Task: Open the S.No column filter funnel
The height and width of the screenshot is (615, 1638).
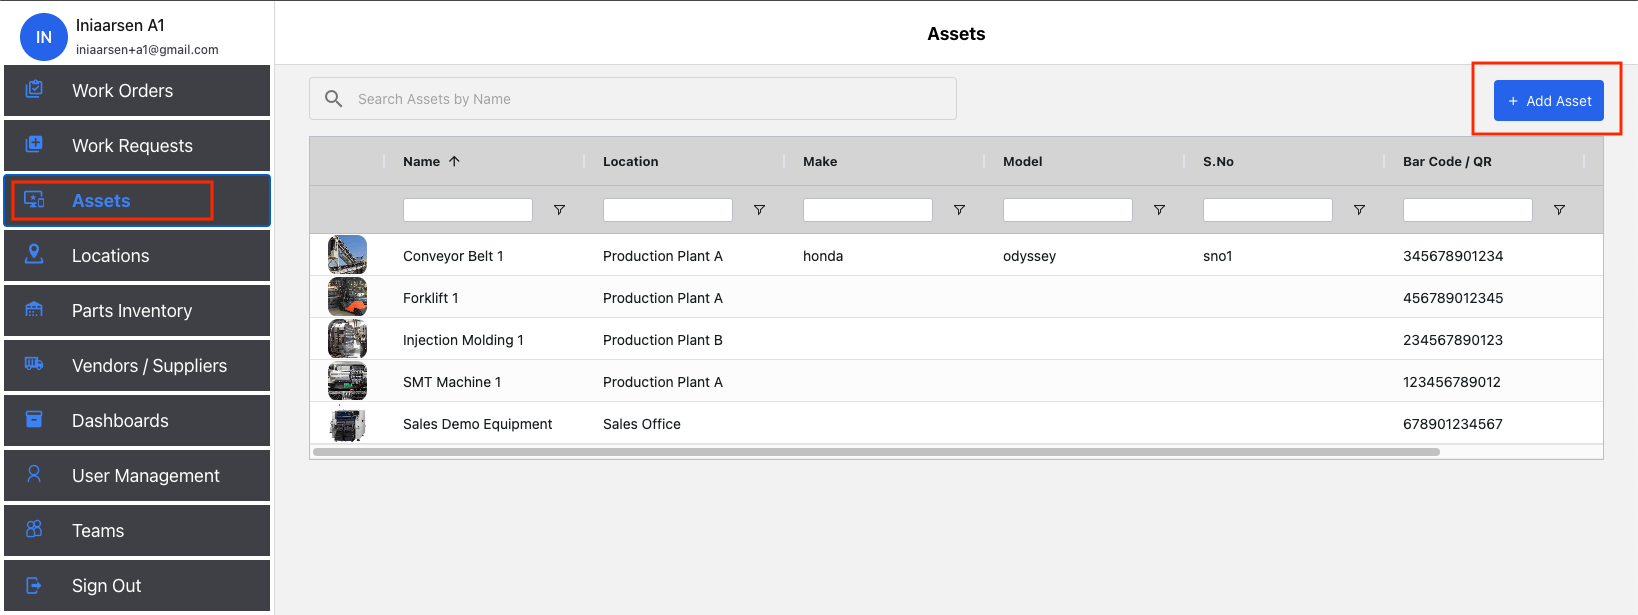Action: click(x=1359, y=210)
